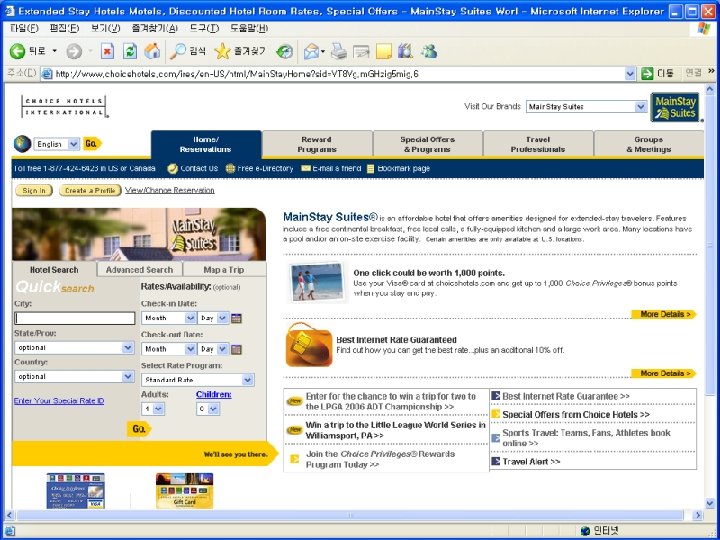720x540 pixels.
Task: Open the Visit Our Brands dropdown
Action: 586,107
